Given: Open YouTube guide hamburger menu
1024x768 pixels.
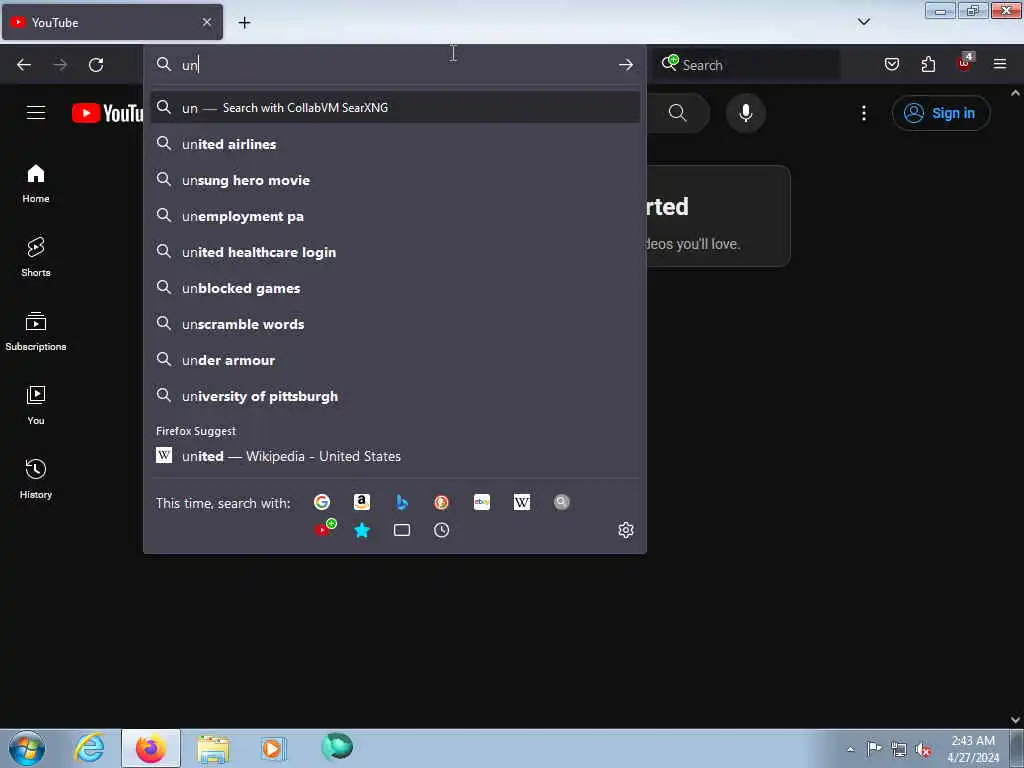Looking at the screenshot, I should pos(36,113).
